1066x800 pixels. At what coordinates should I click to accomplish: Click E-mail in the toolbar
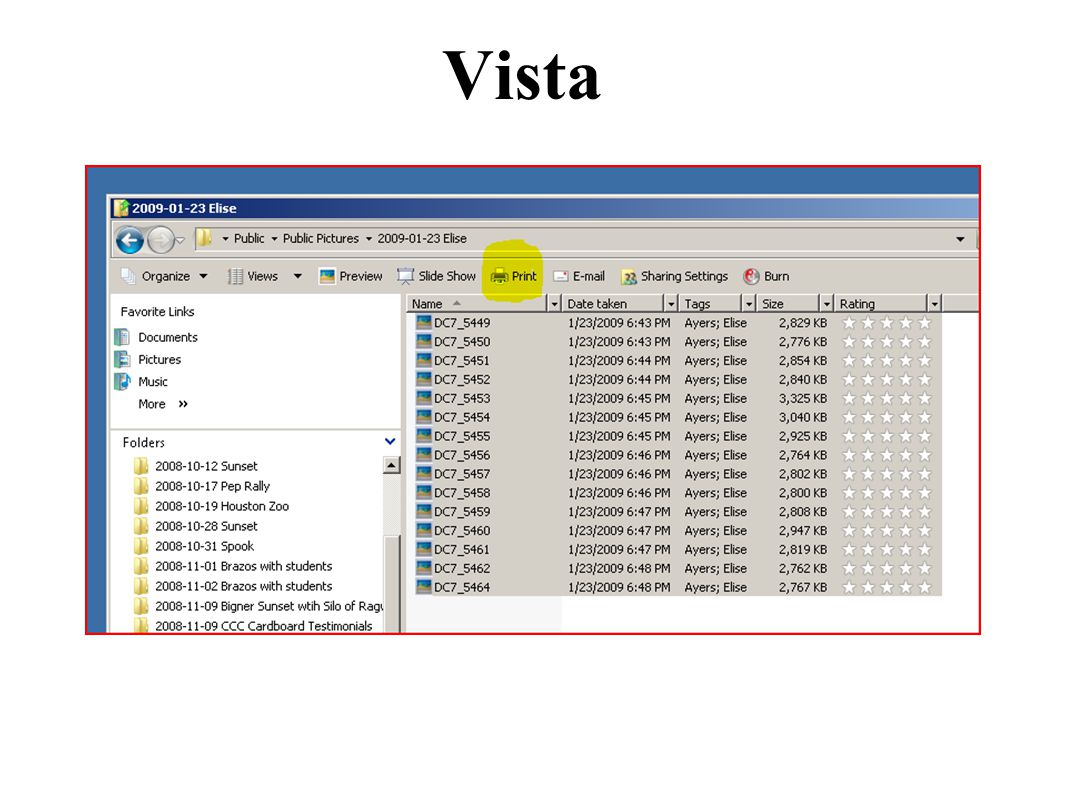579,276
